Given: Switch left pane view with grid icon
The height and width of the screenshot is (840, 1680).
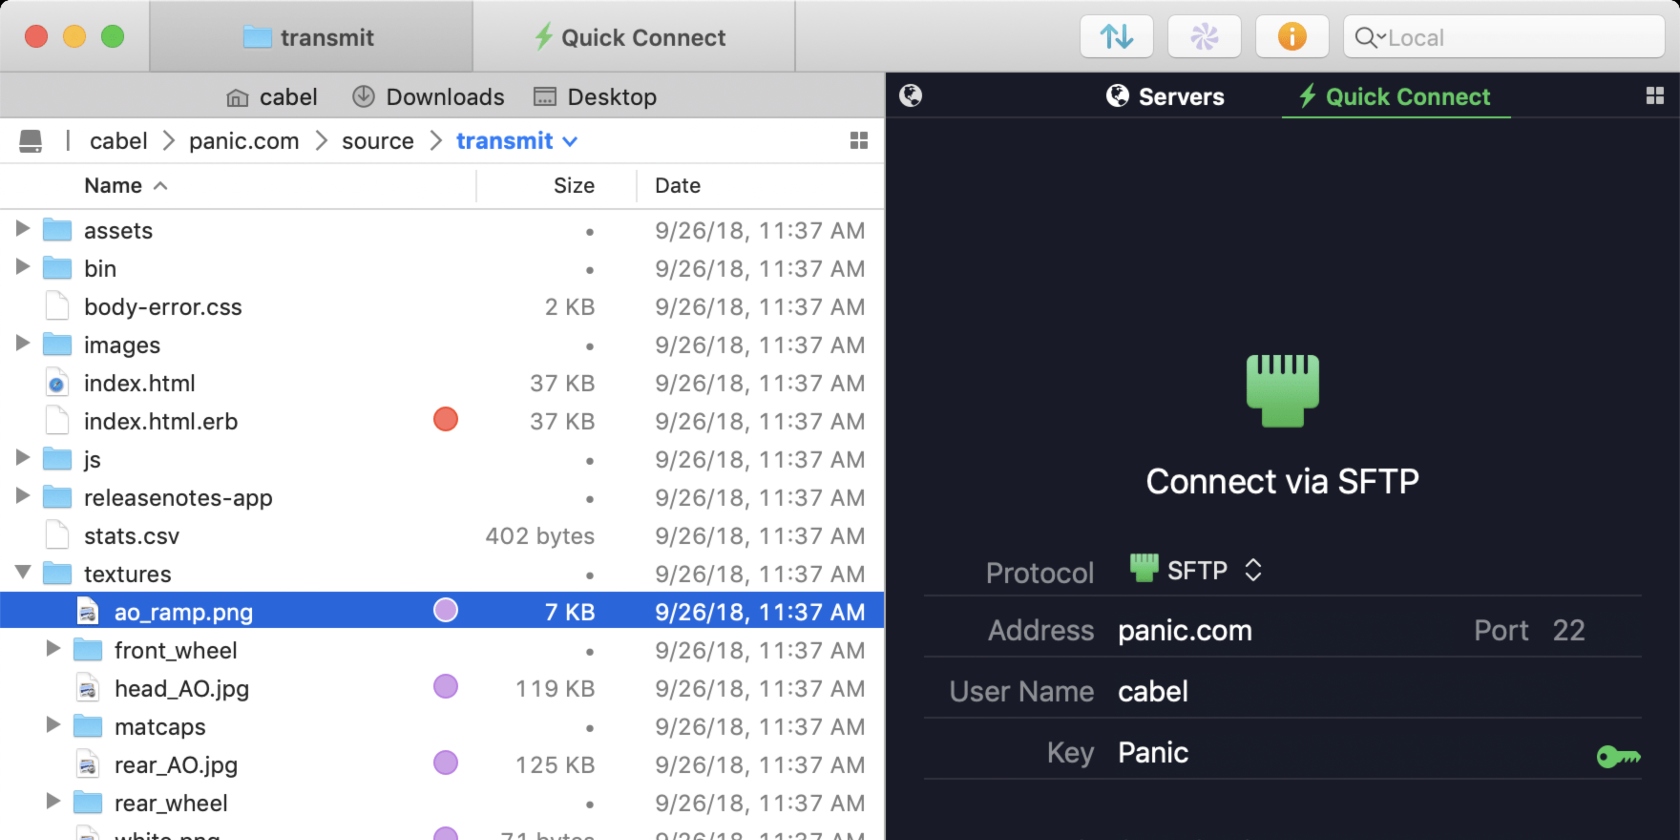Looking at the screenshot, I should point(858,141).
